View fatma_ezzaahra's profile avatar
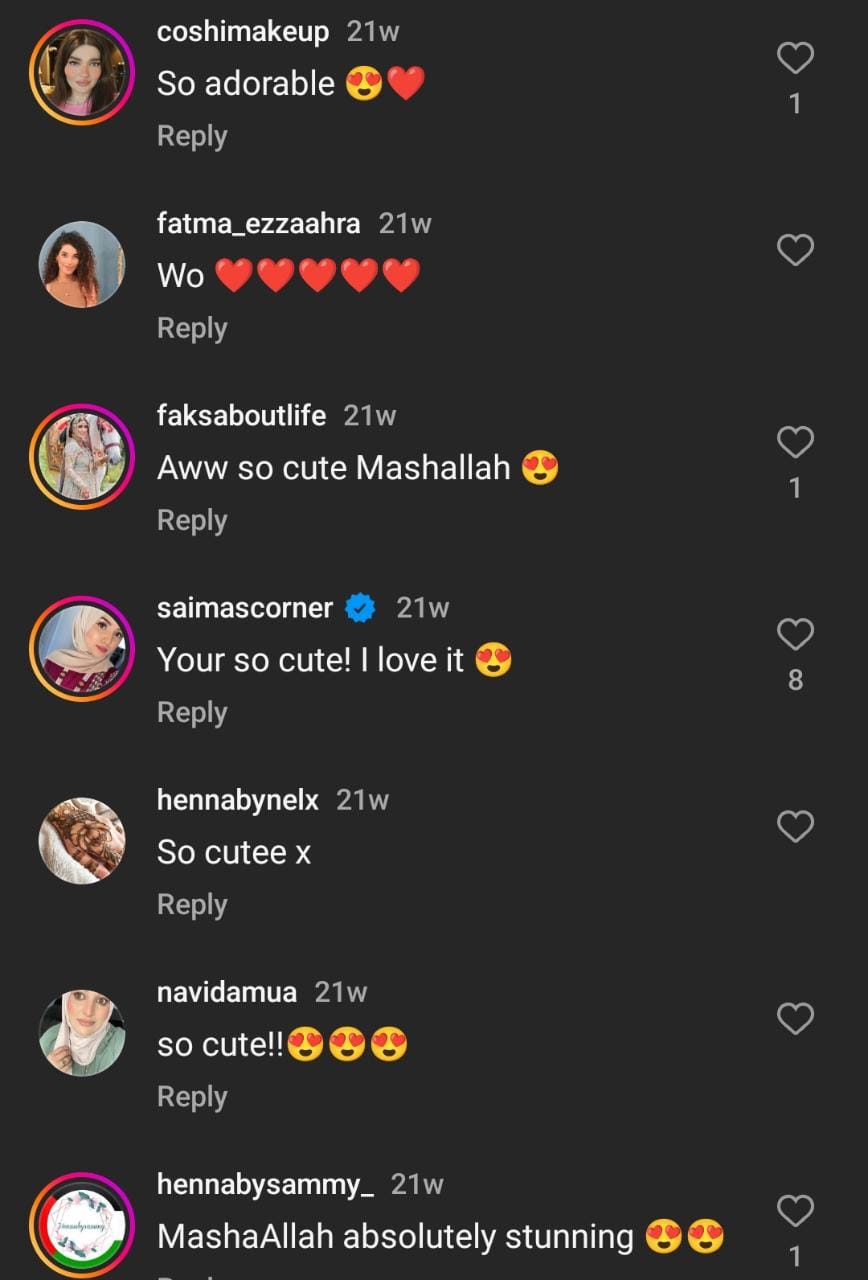The height and width of the screenshot is (1280, 868). pyautogui.click(x=82, y=264)
